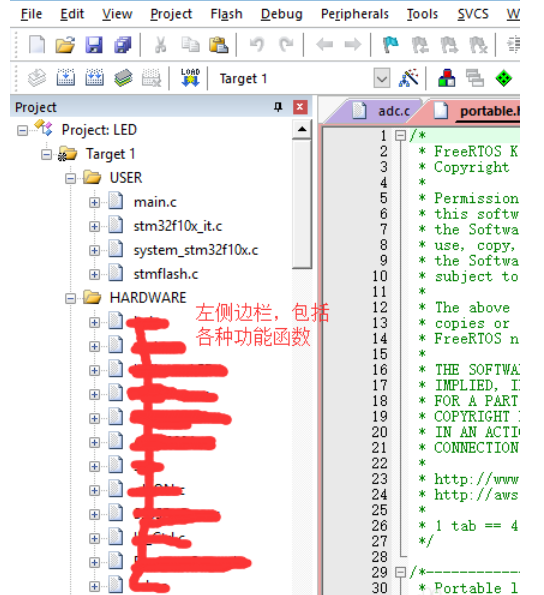Download to flash with LOAD icon
This screenshot has width=544, height=595.
(190, 77)
